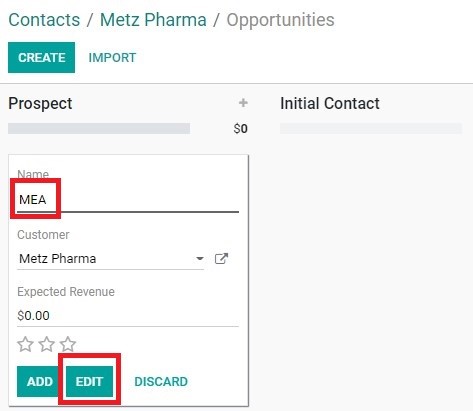Set priority with the third star
Viewport: 473px width, 411px height.
pos(68,344)
